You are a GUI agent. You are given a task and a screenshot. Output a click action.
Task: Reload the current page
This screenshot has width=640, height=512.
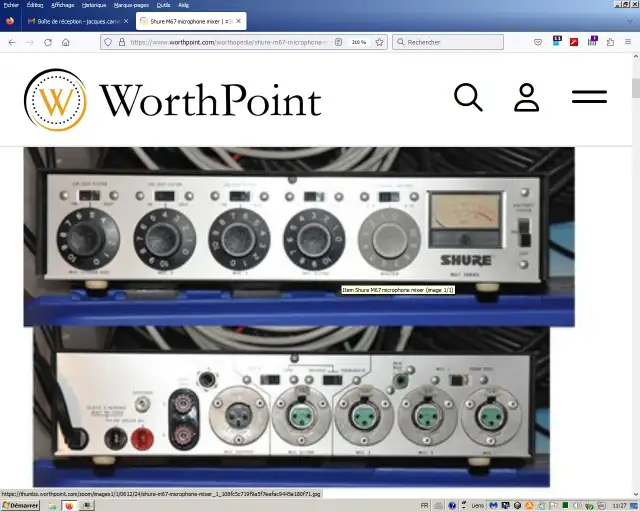pyautogui.click(x=48, y=42)
